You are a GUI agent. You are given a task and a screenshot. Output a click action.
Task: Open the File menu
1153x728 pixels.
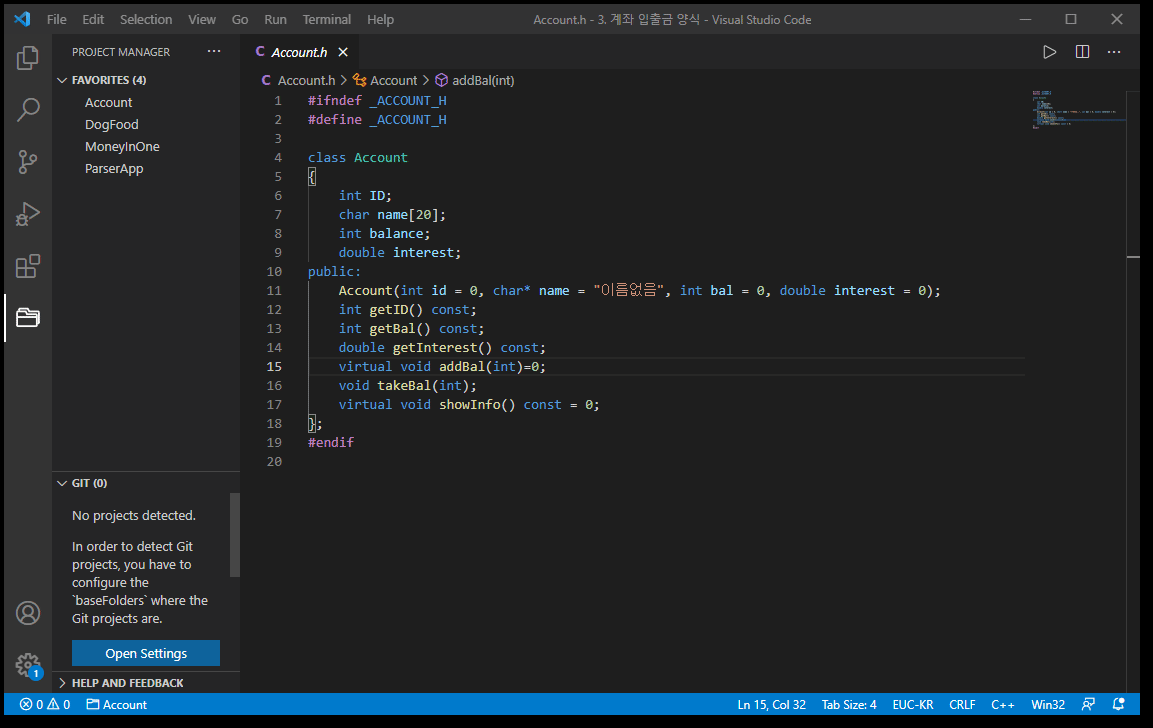click(x=57, y=20)
